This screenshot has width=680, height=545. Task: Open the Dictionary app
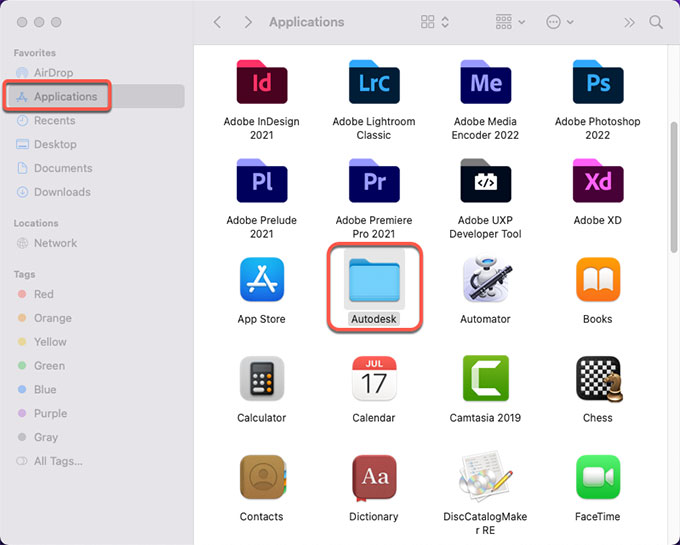374,478
